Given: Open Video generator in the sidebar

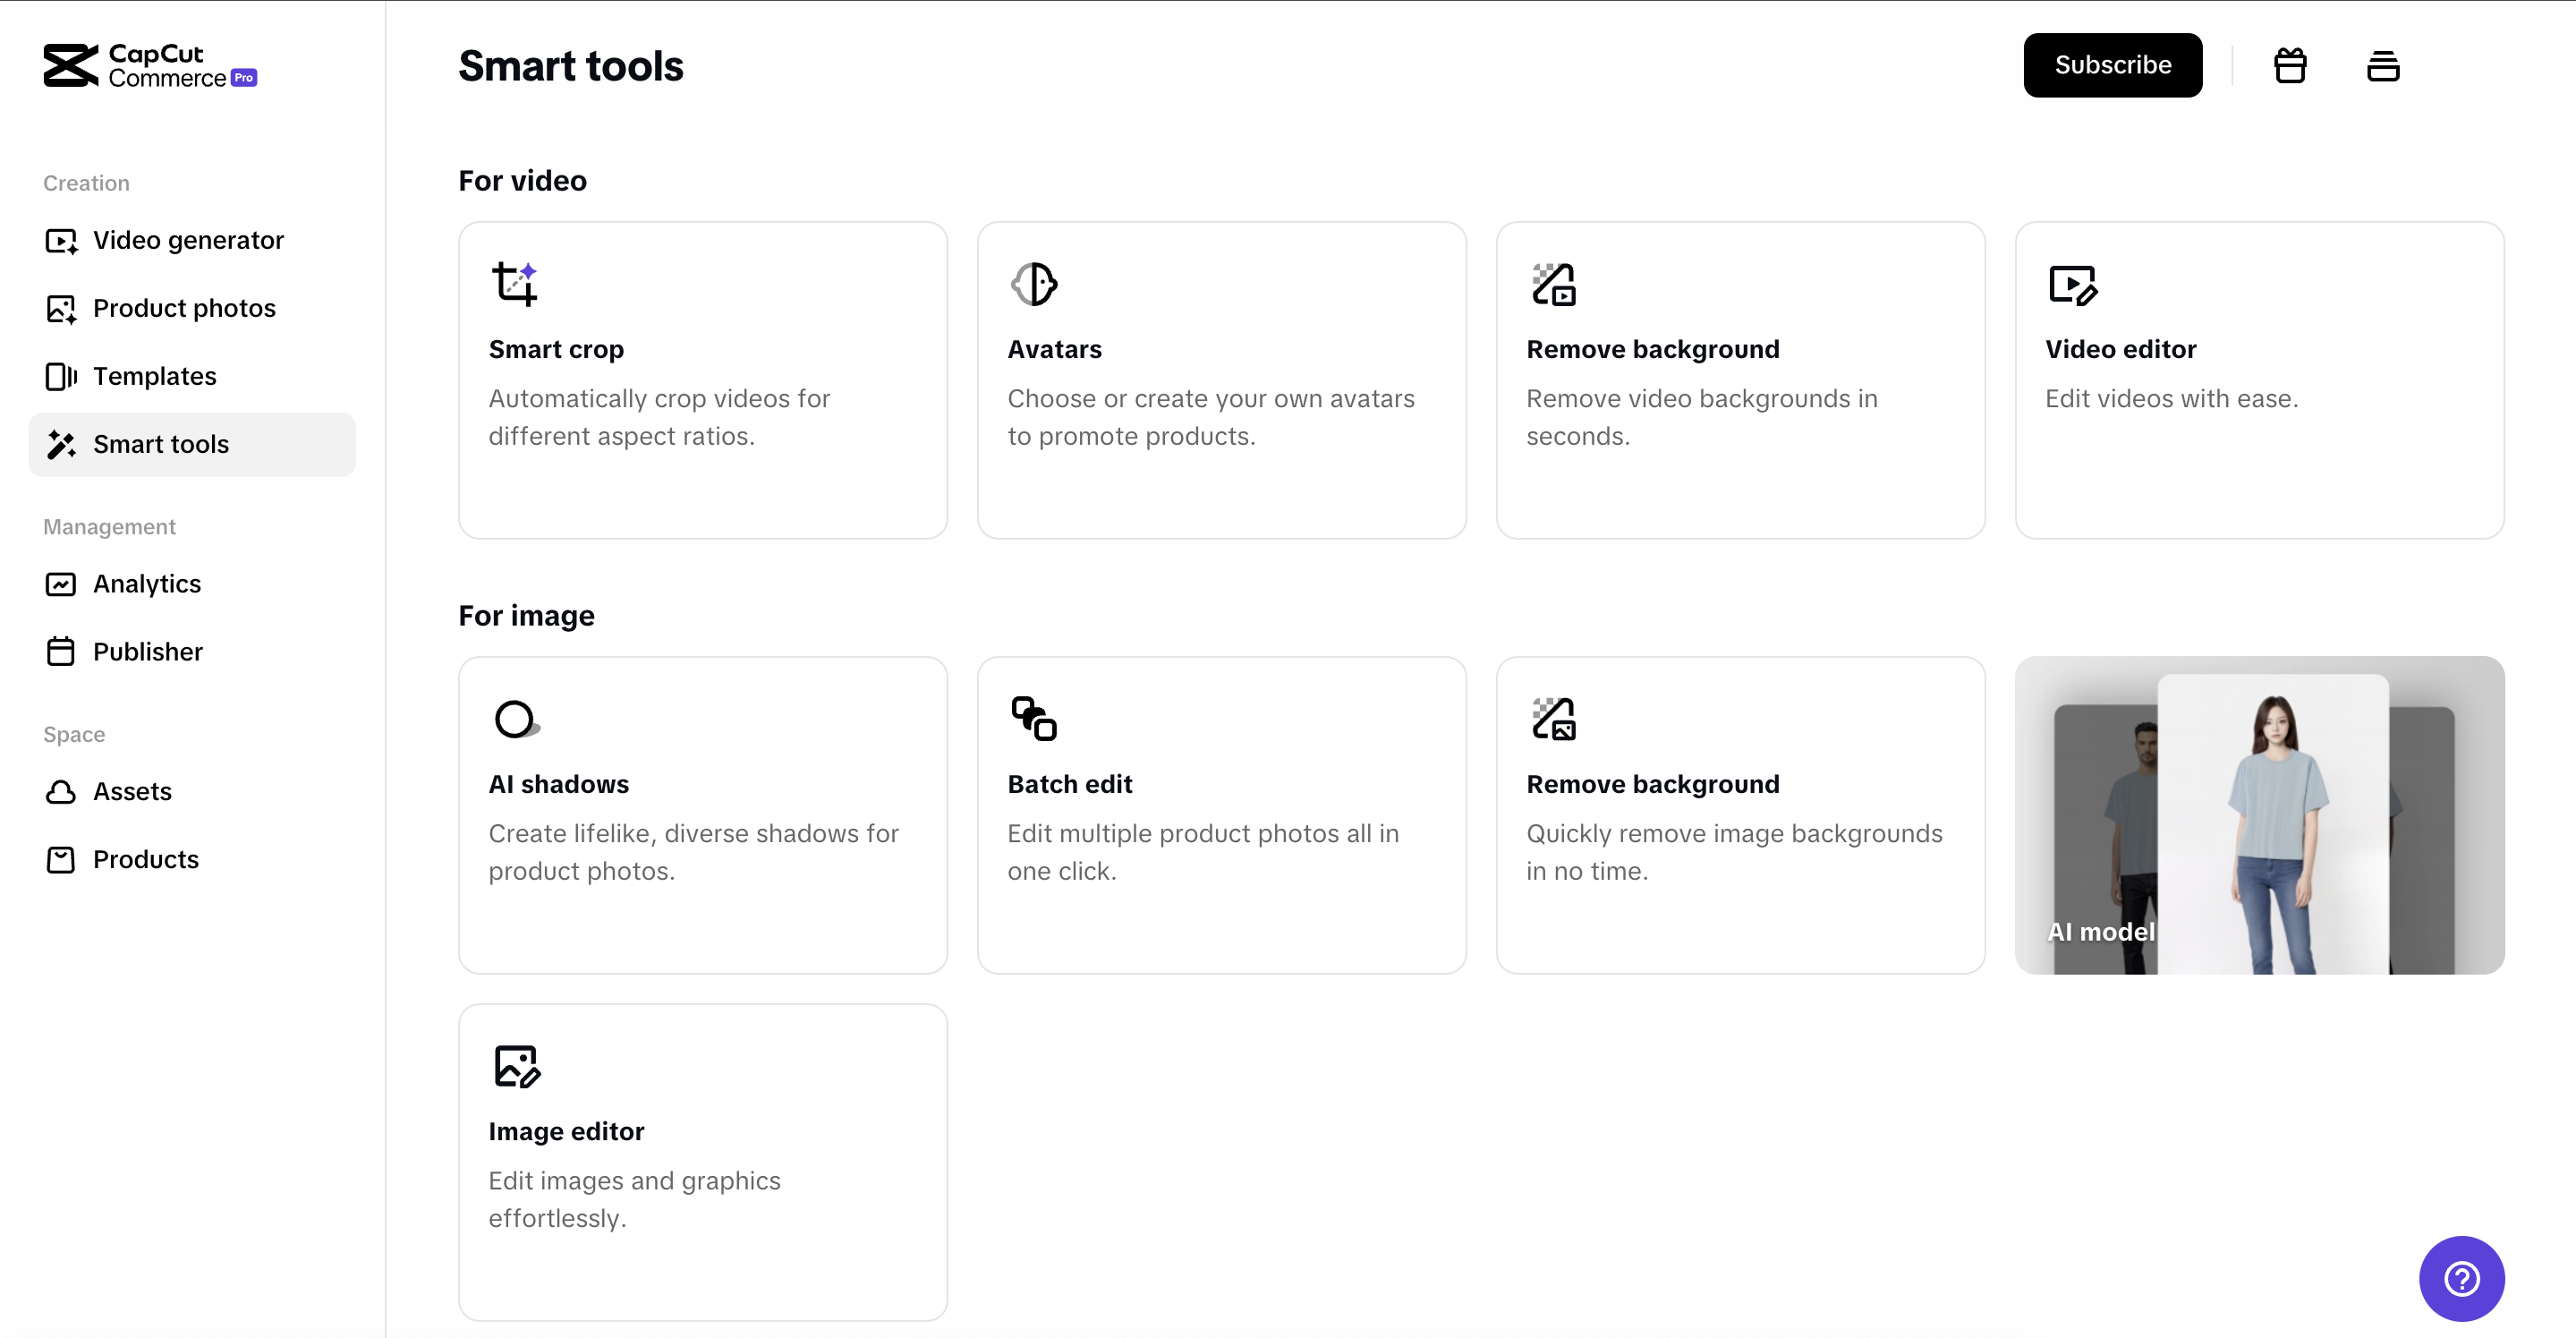Looking at the screenshot, I should (188, 240).
